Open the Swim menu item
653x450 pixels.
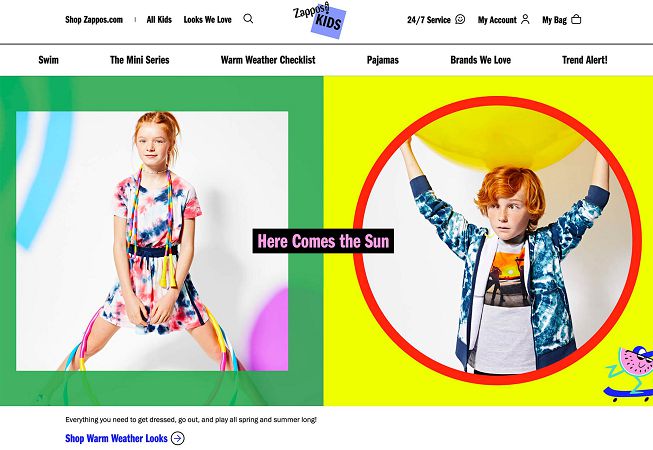tap(48, 60)
